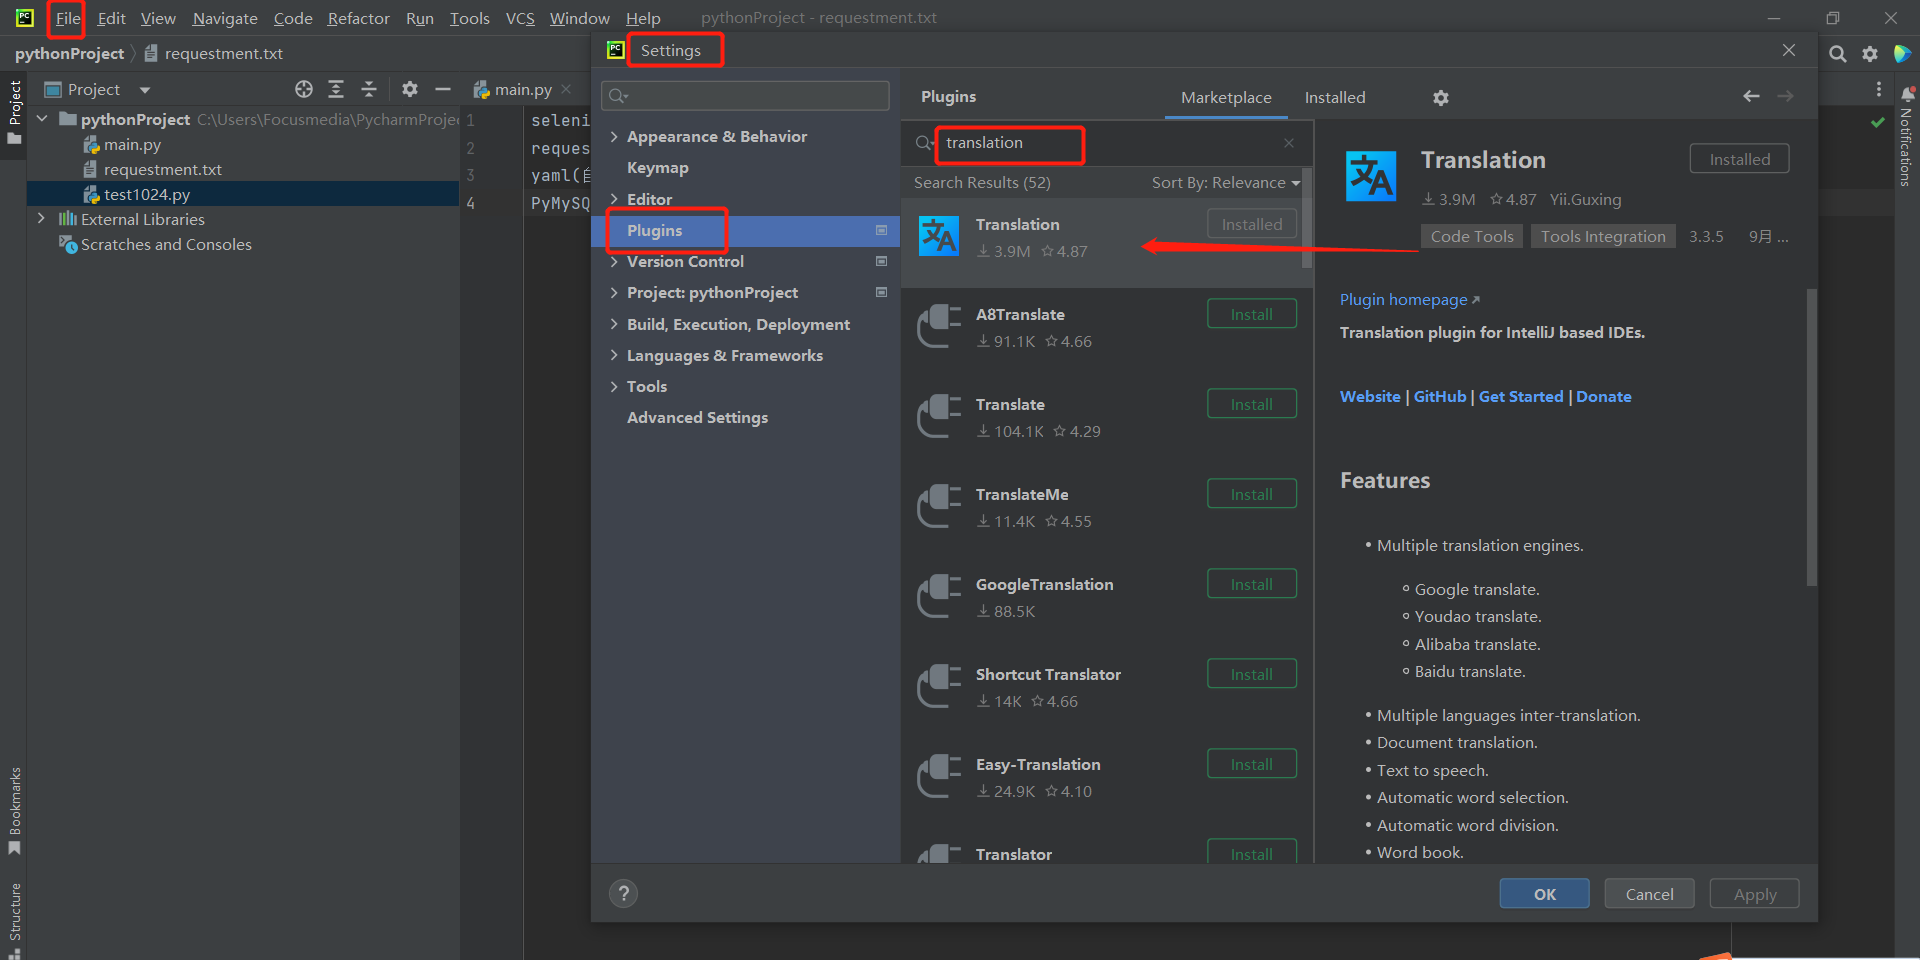1920x960 pixels.
Task: Open the GitHub link
Action: click(x=1440, y=397)
